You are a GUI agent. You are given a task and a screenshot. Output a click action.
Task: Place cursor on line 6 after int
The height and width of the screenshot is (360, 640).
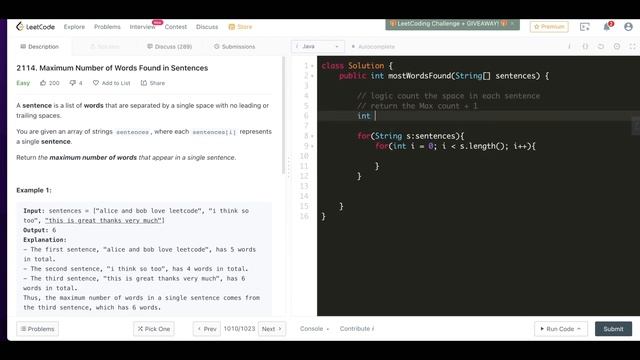[375, 116]
